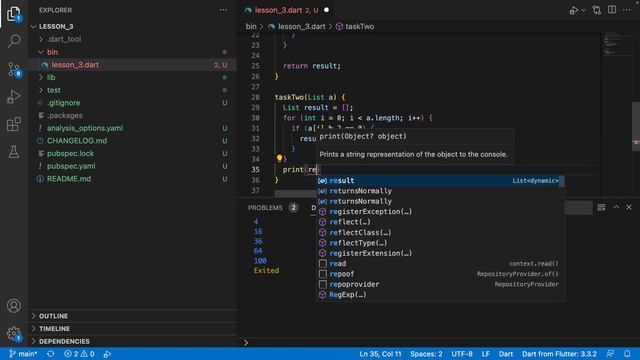640x360 pixels.
Task: Select the 'result' autocomplete suggestion
Action: click(440, 181)
